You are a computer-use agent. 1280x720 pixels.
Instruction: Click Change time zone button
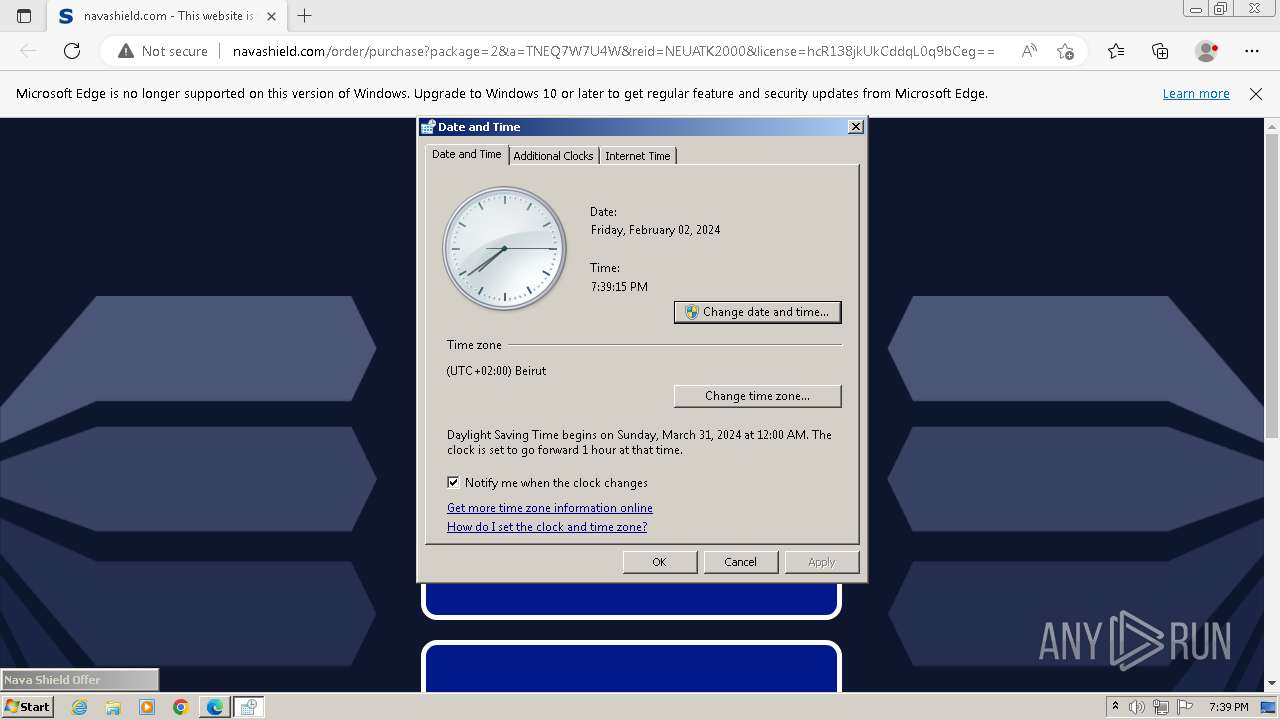click(758, 396)
